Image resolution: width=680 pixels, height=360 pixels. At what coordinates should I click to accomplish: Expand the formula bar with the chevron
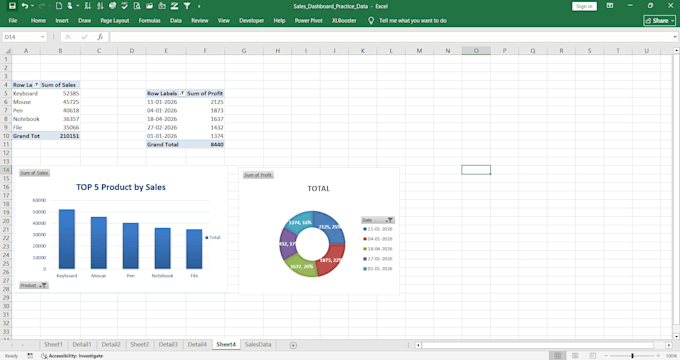click(675, 37)
